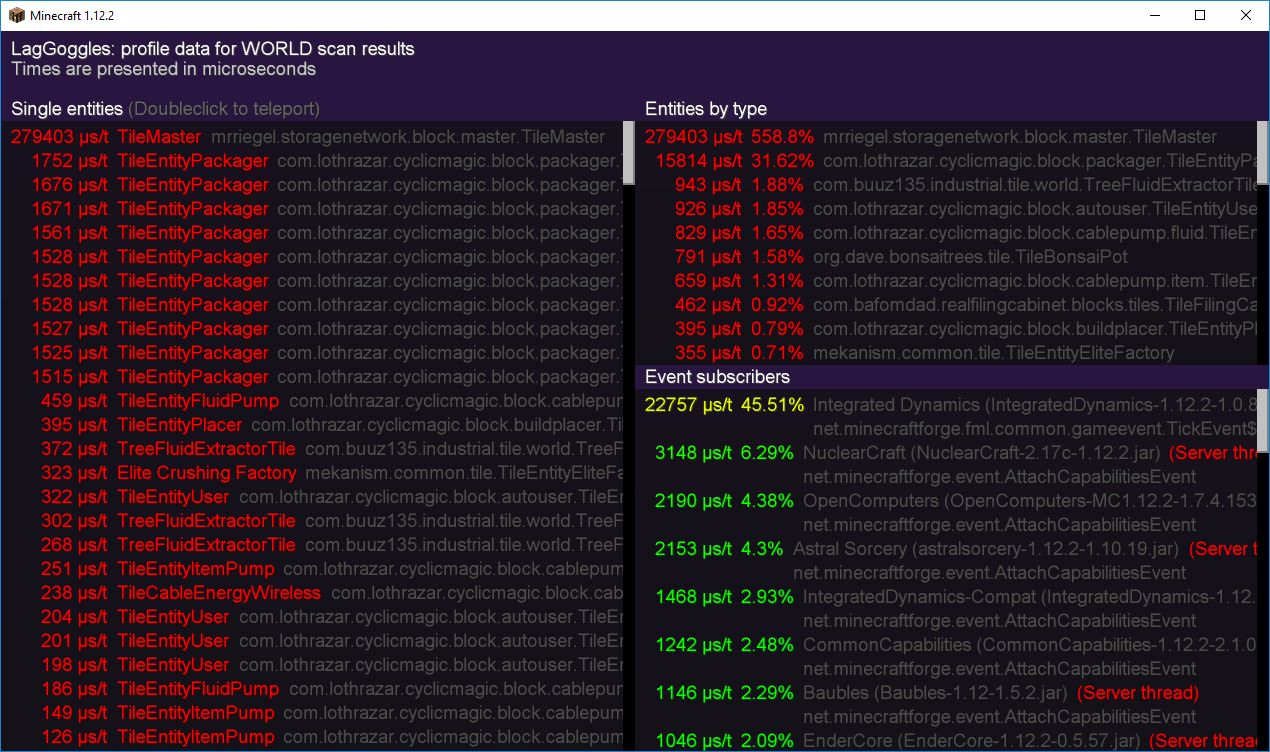Click the OpenComputers 4.38% event row
The width and height of the screenshot is (1270, 752).
click(x=948, y=513)
